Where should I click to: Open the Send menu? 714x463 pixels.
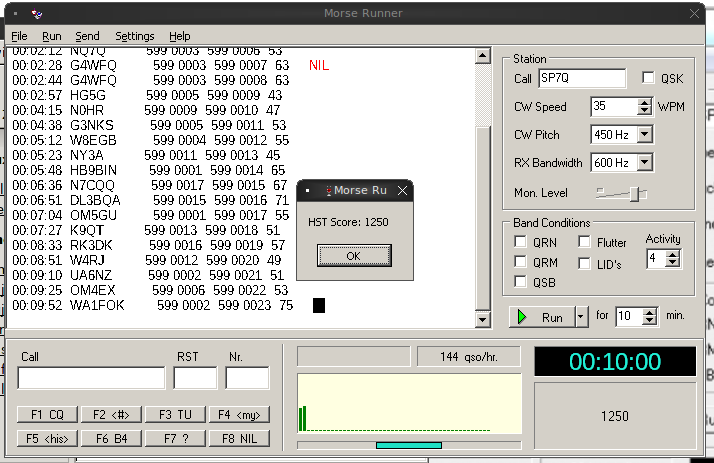[87, 36]
